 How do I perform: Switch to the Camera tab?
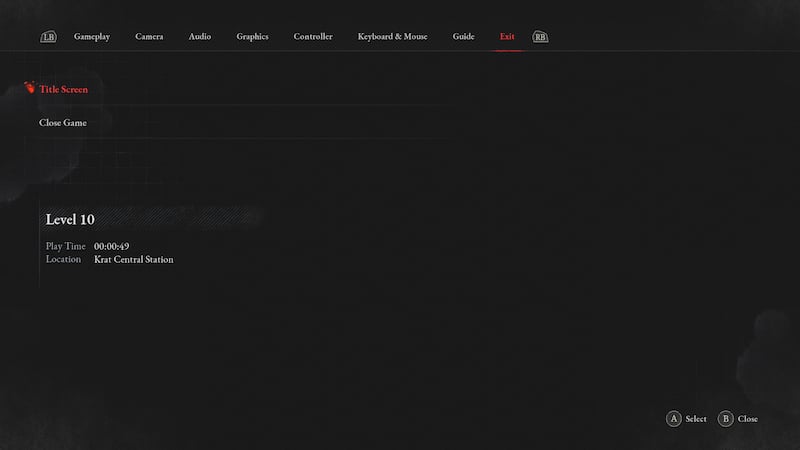(149, 37)
